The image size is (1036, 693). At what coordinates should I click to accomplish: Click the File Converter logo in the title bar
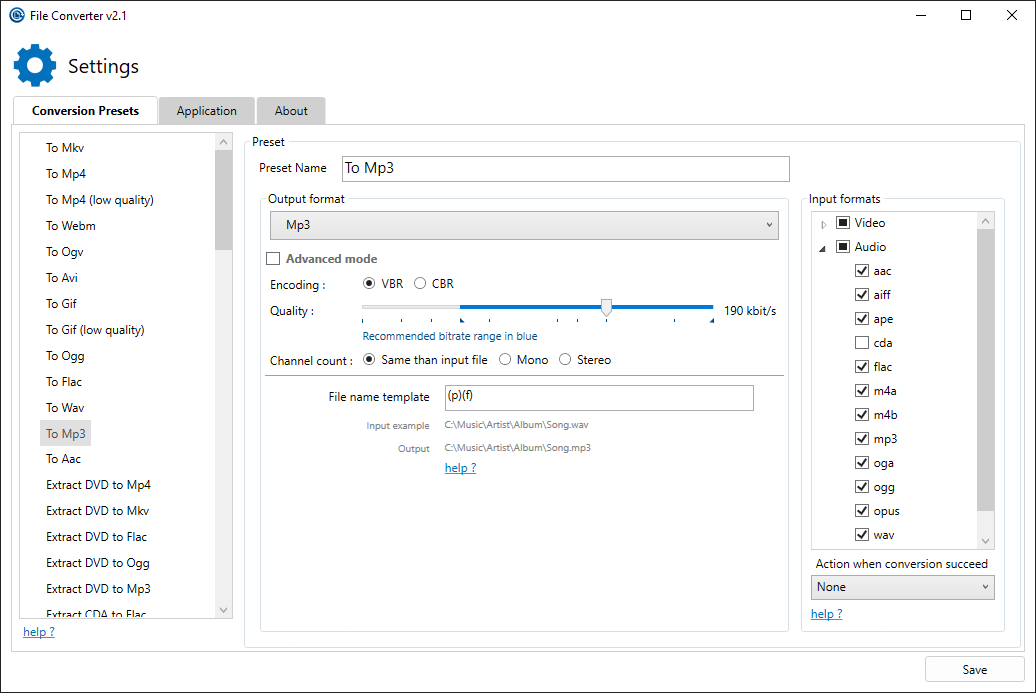tap(15, 15)
